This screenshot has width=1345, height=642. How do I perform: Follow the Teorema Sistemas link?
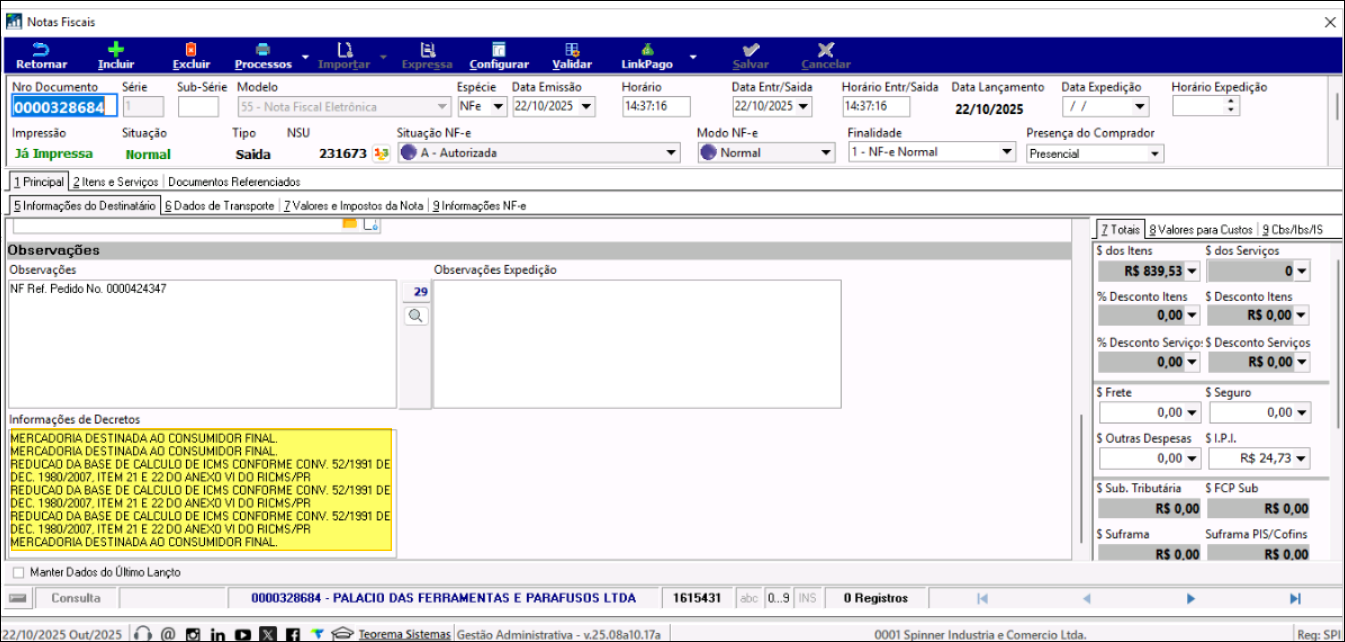click(405, 634)
